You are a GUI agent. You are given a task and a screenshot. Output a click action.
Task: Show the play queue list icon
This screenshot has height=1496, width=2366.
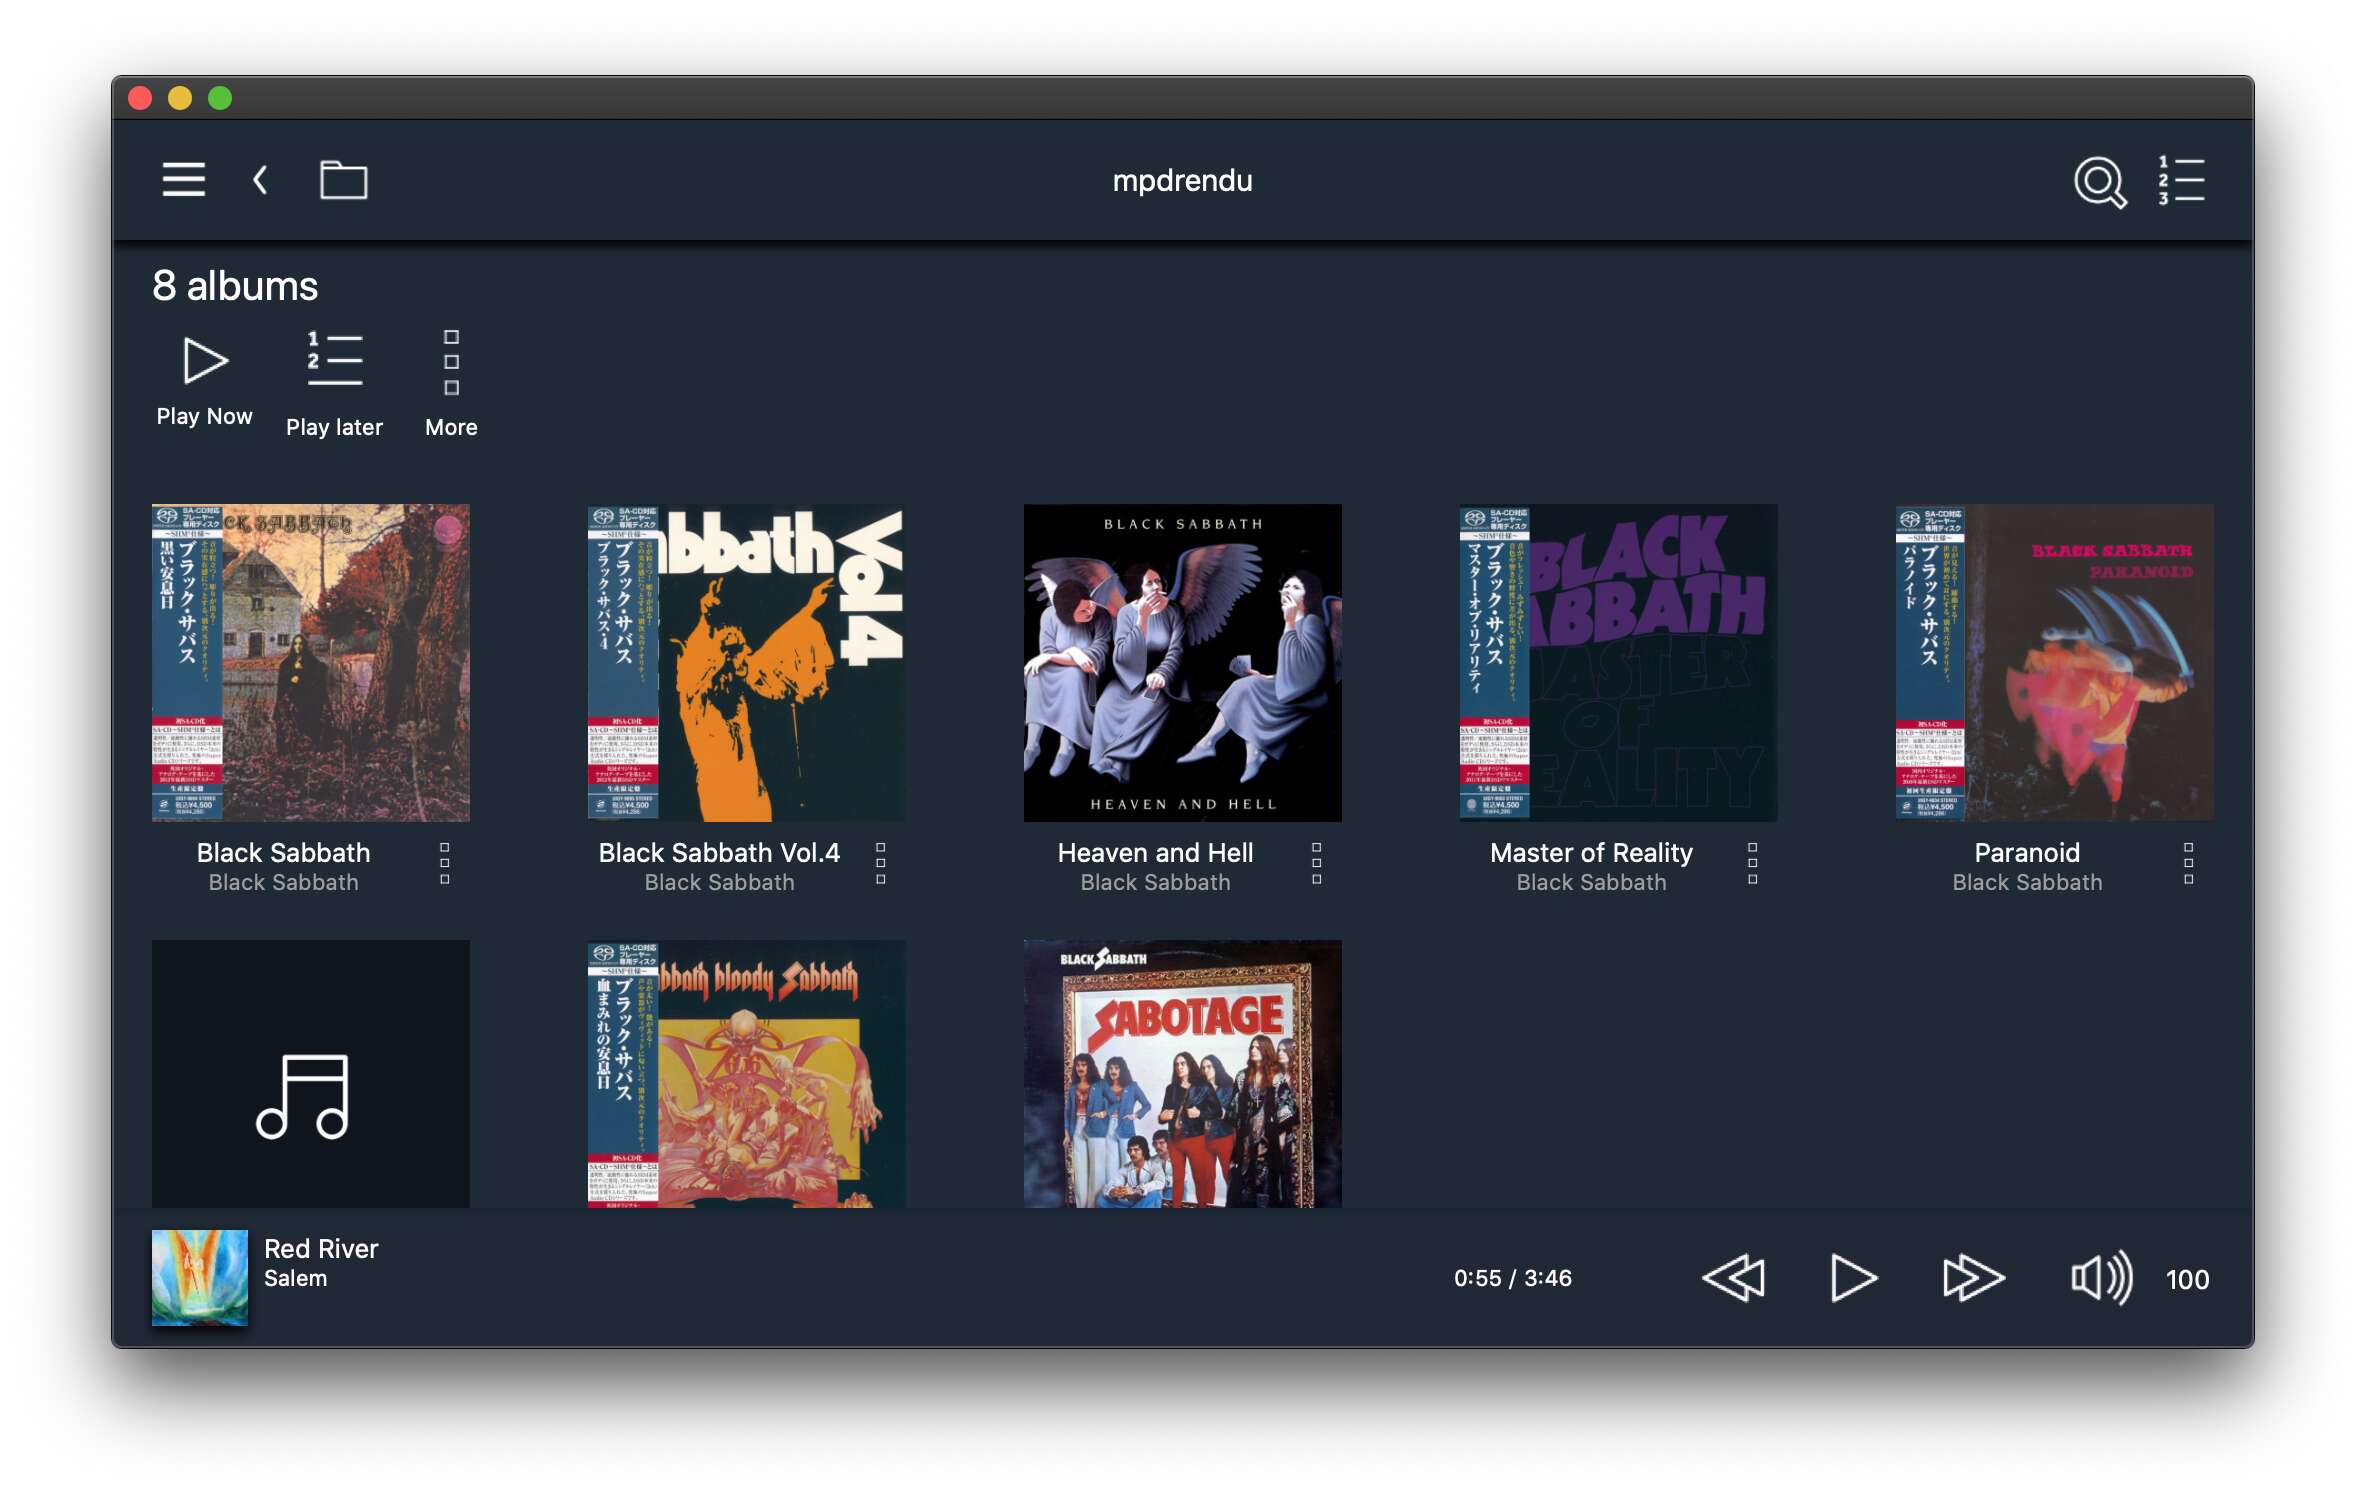click(x=2181, y=181)
